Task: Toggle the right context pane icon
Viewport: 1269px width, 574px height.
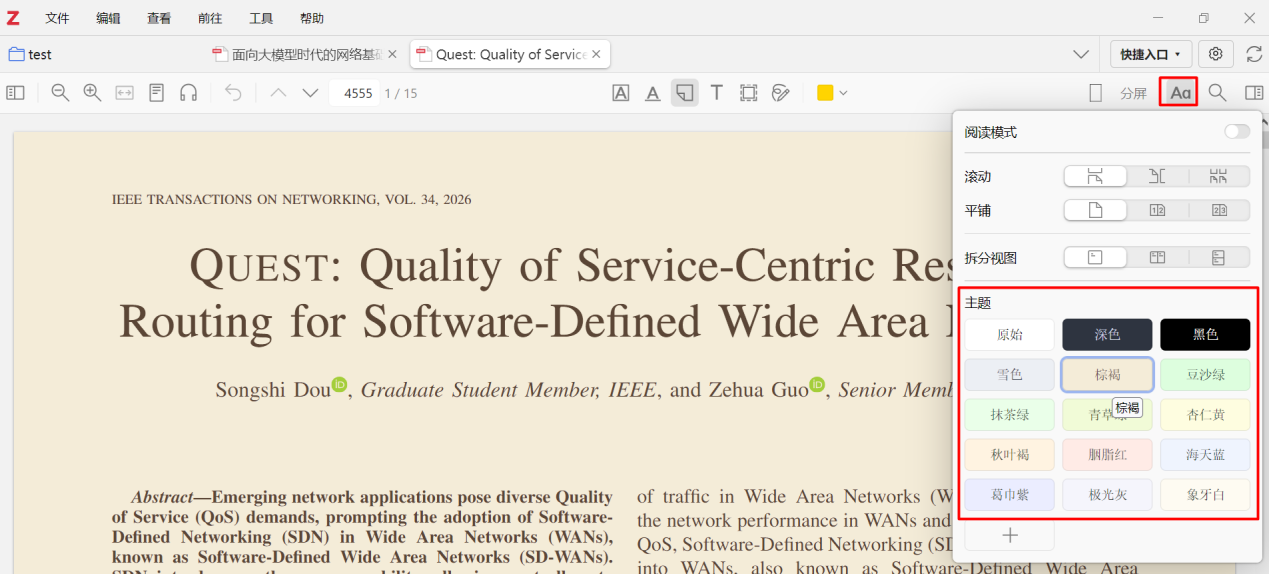Action: pos(1253,93)
